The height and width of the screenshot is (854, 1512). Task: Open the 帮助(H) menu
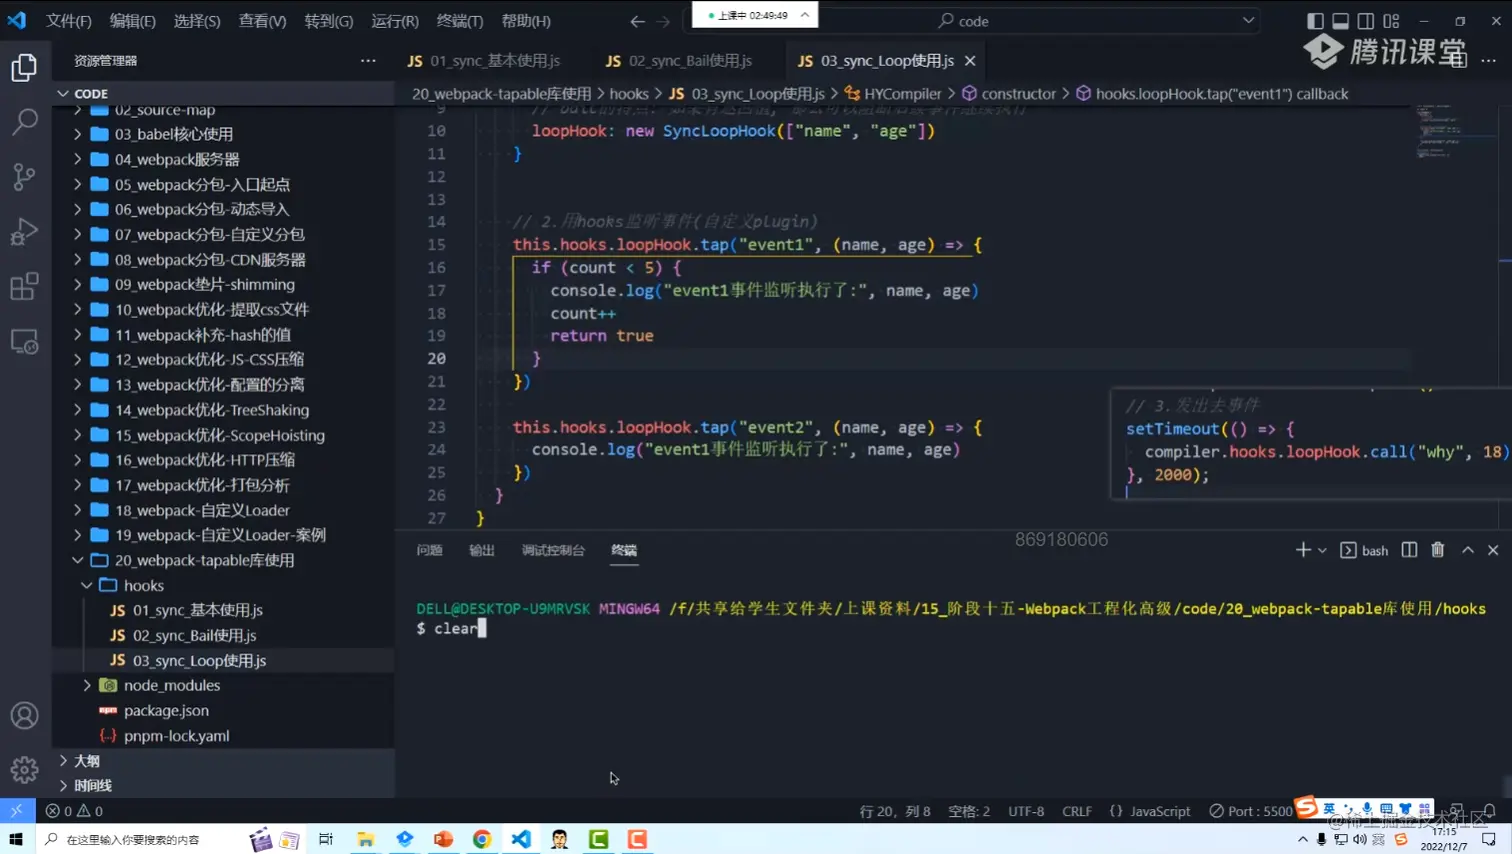(526, 21)
